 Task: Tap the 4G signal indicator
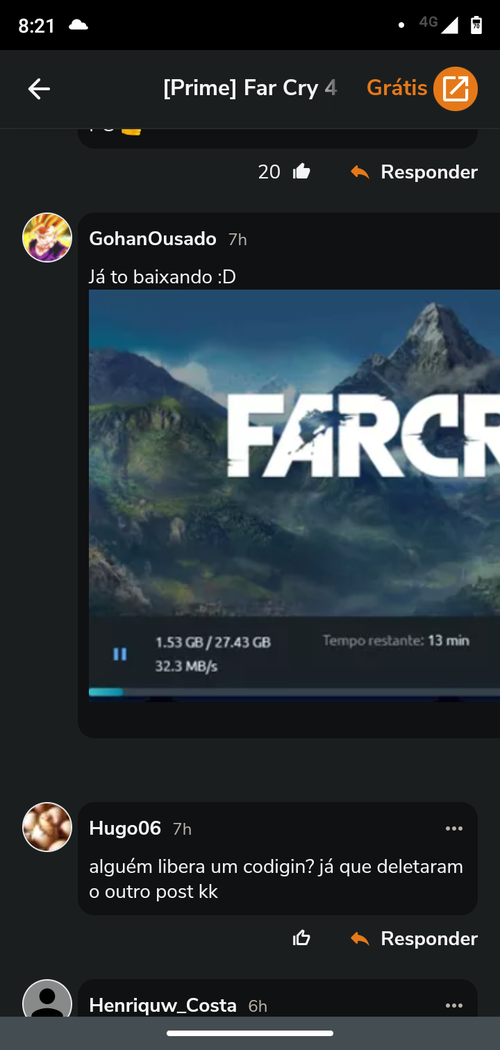[438, 23]
